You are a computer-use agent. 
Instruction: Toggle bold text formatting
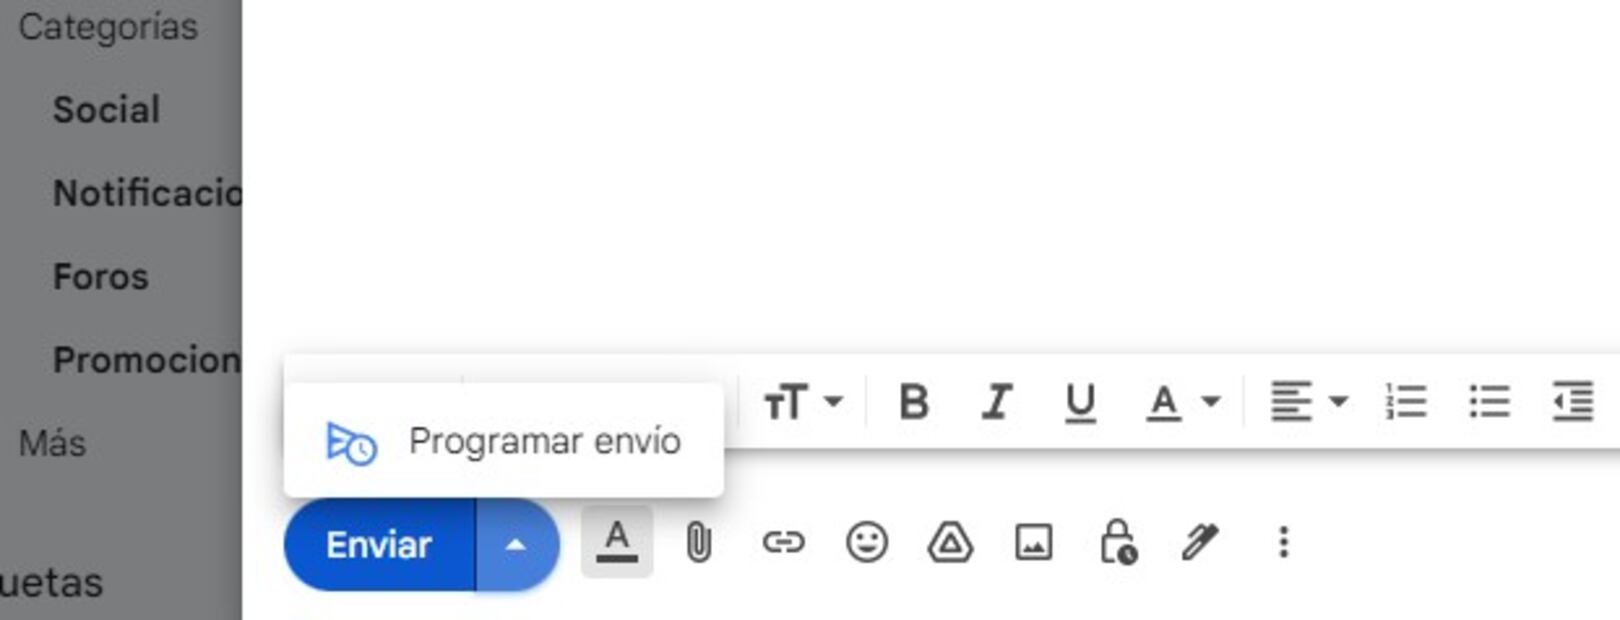(913, 402)
